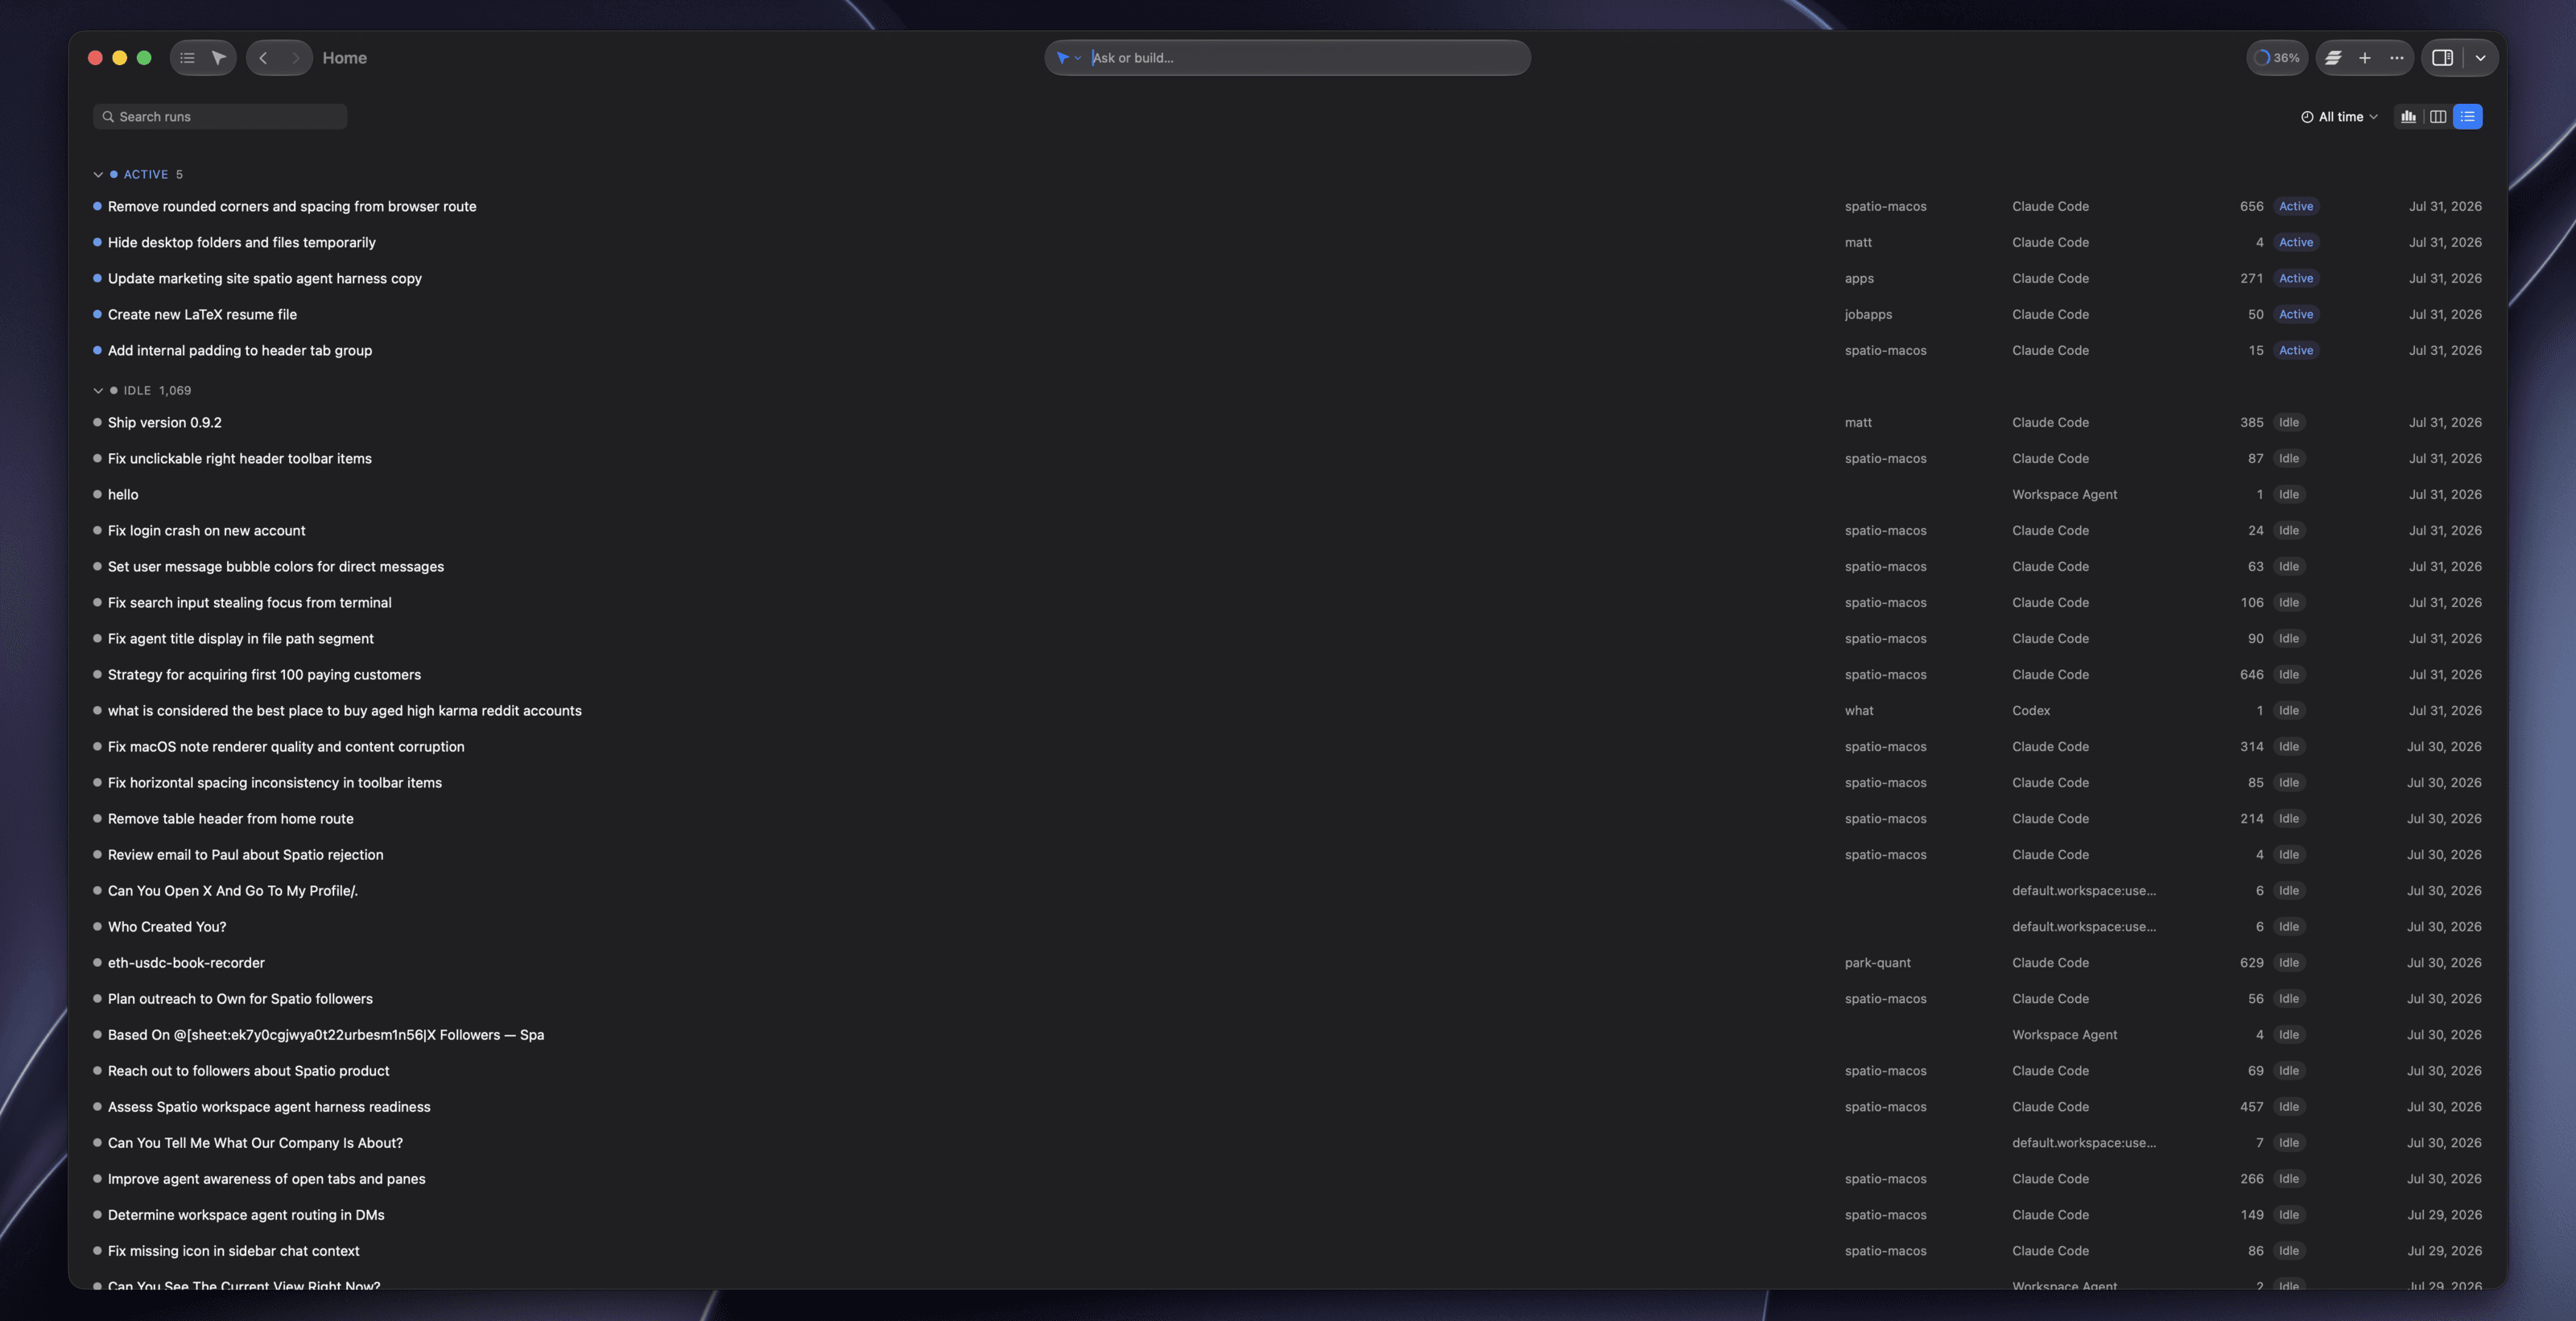Click Active badge on 'Create new LaTeX resume file' row

[2296, 314]
